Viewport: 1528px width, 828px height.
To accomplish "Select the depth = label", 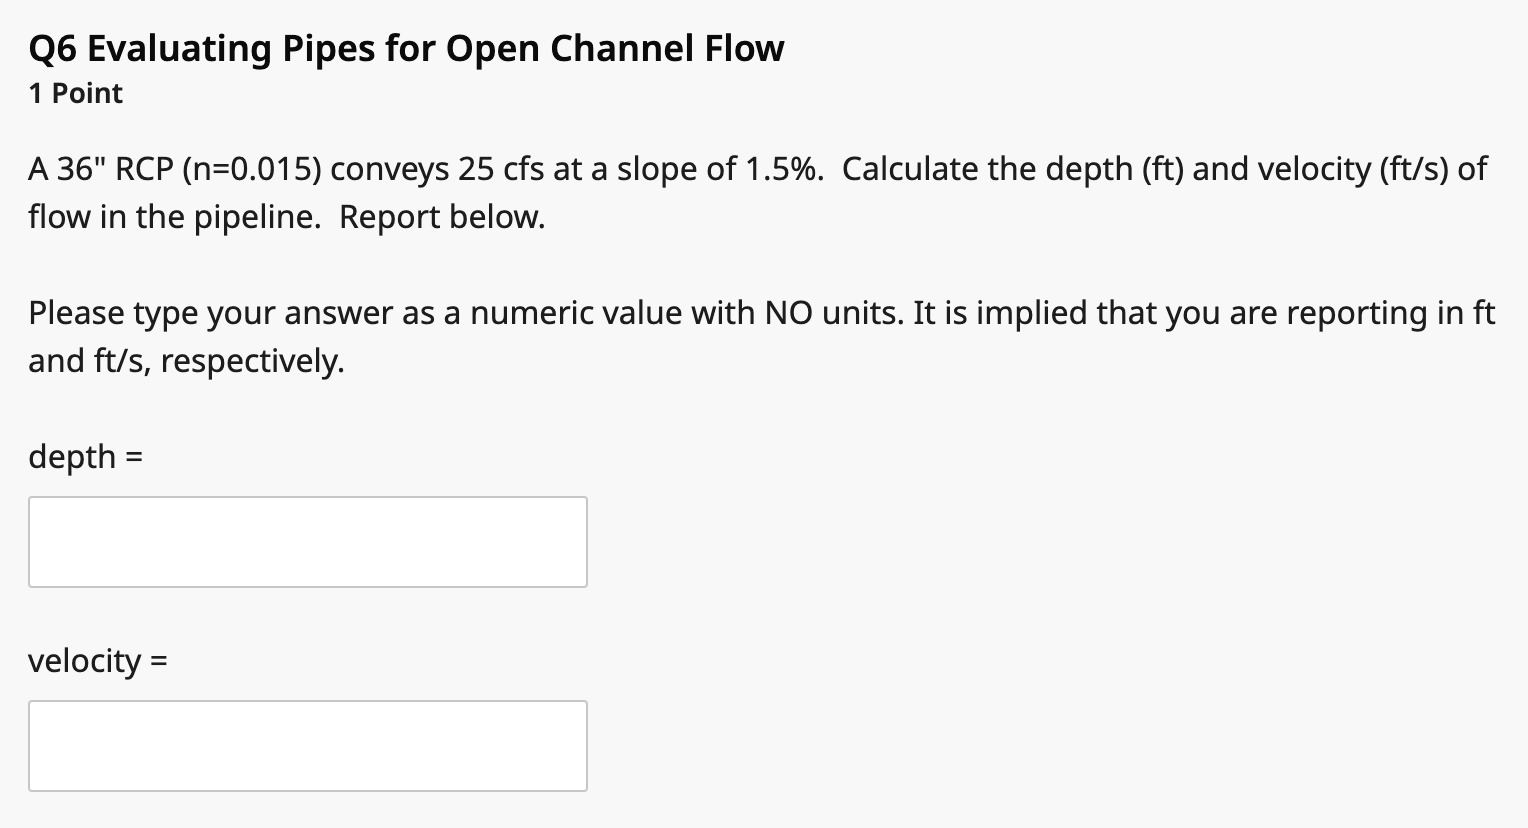I will pos(84,456).
